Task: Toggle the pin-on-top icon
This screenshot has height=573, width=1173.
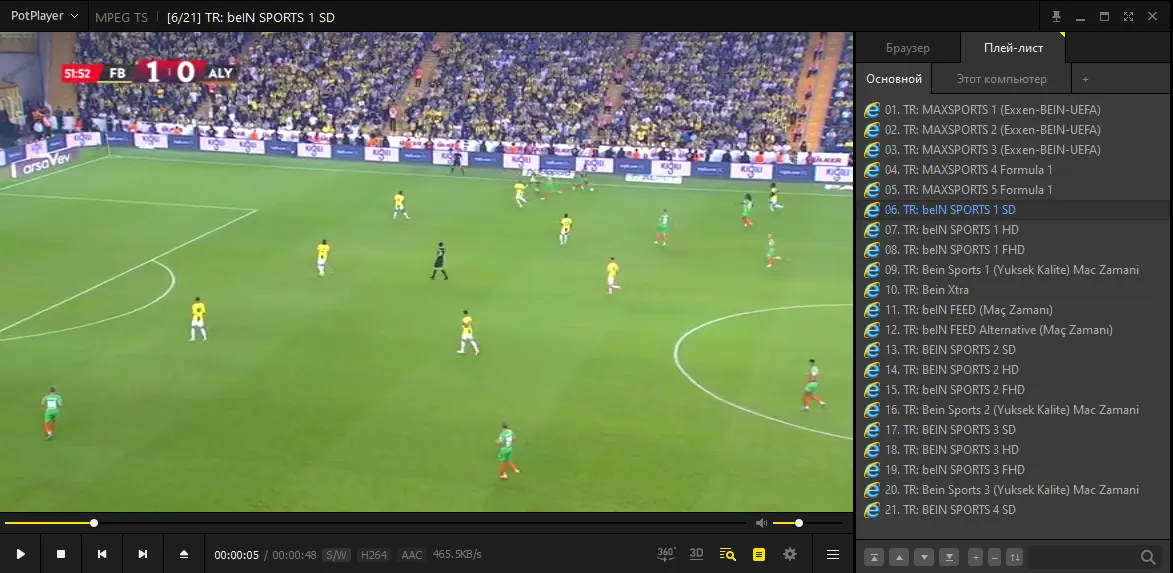Action: pos(1056,16)
